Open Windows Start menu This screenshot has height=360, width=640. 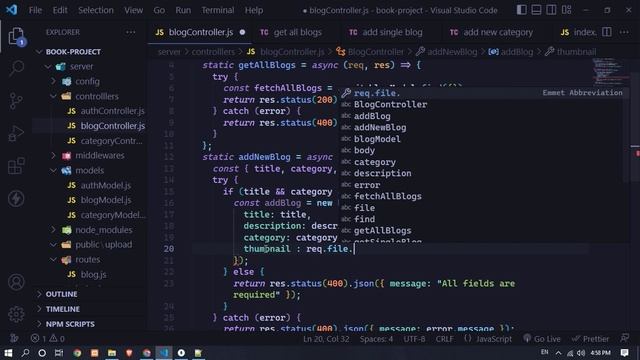click(x=8, y=353)
